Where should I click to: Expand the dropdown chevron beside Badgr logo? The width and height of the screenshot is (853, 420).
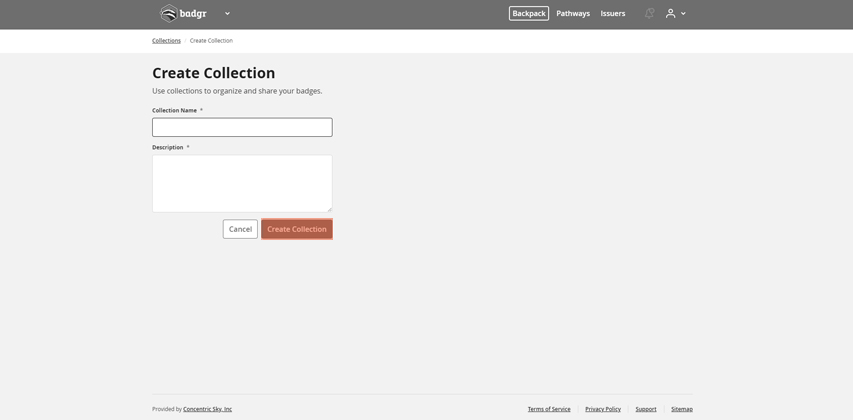click(x=227, y=14)
